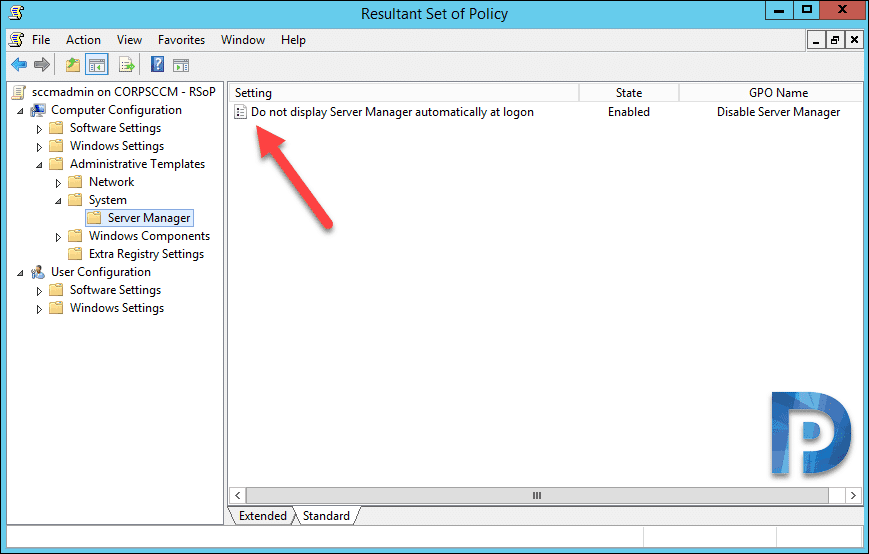Screen dimensions: 869x554
Task: Open the Action menu
Action: [83, 40]
